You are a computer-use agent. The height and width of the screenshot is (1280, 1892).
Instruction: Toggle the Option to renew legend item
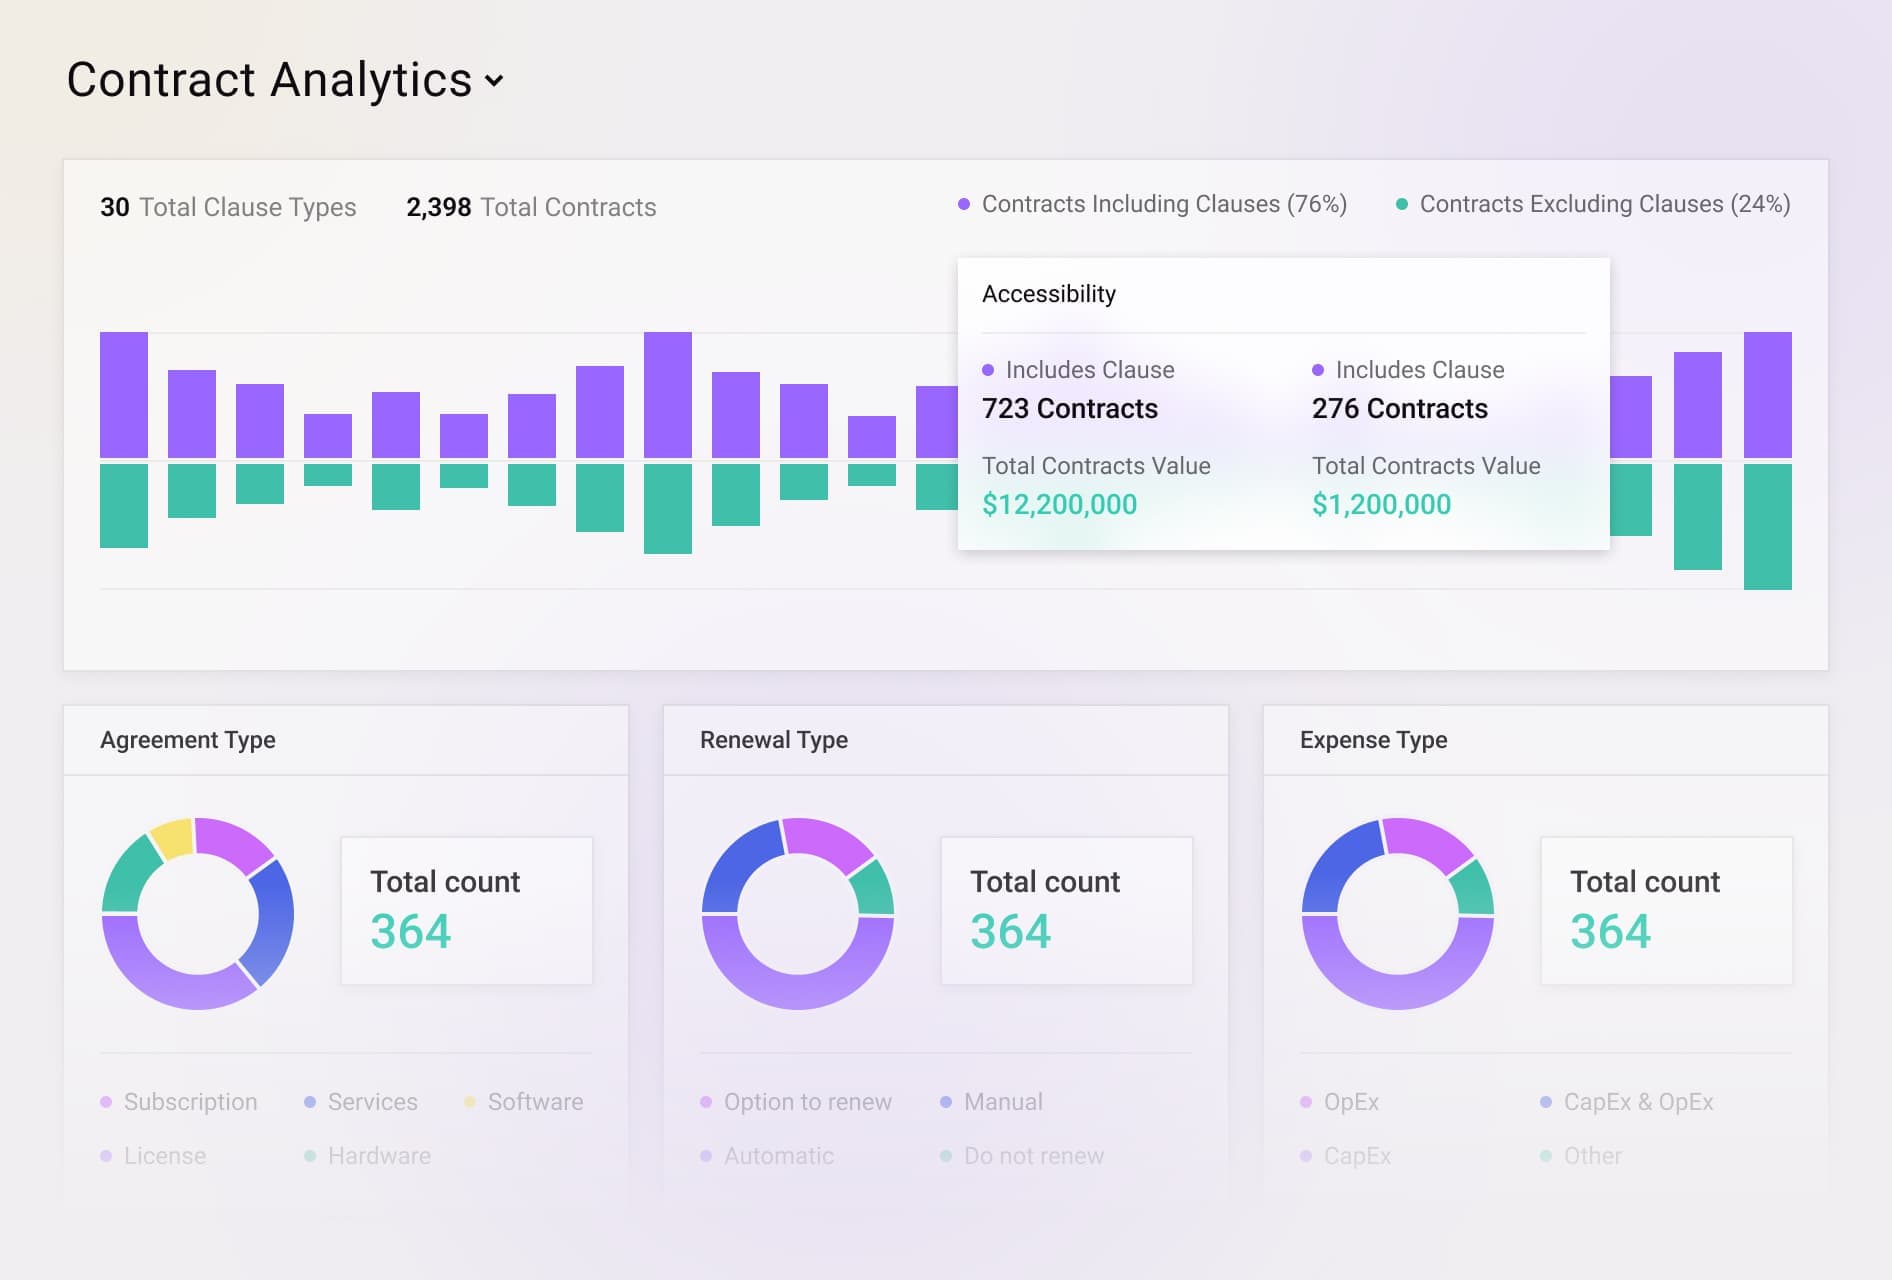[796, 1102]
